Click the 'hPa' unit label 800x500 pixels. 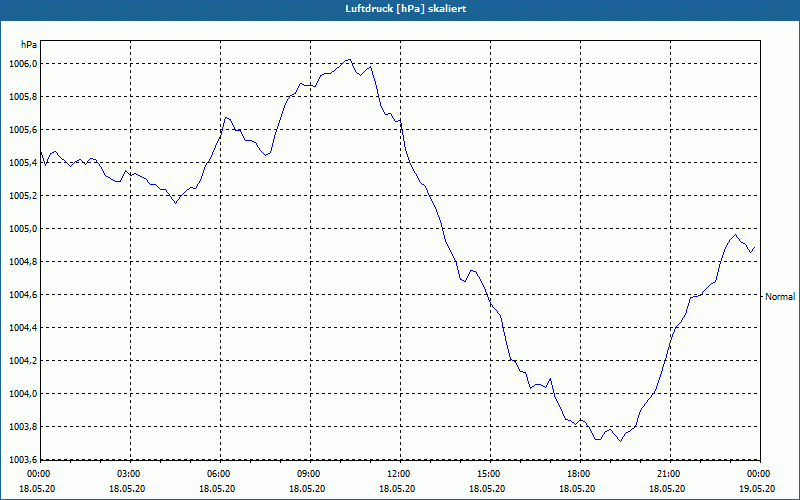pos(29,45)
